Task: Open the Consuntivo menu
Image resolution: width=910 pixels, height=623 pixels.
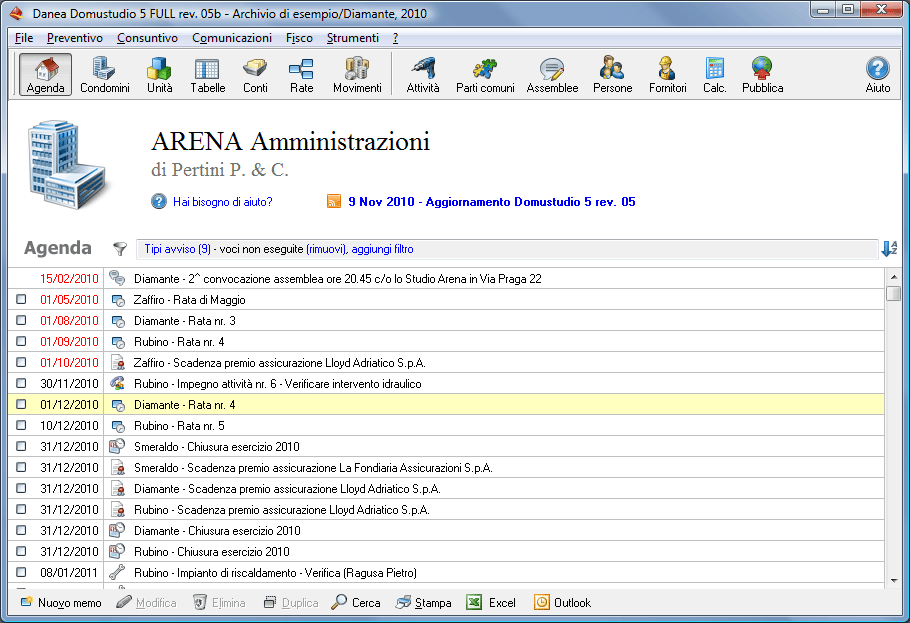Action: pos(147,38)
